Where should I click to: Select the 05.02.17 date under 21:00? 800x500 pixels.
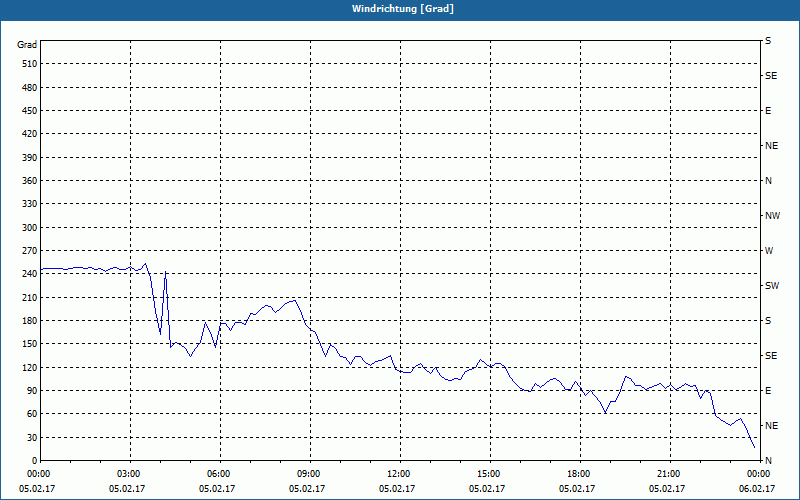pyautogui.click(x=667, y=489)
